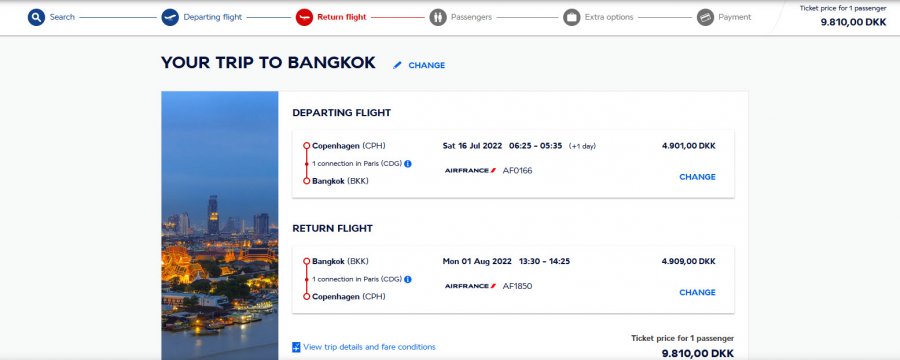Open the Passengers step icon

tap(438, 17)
